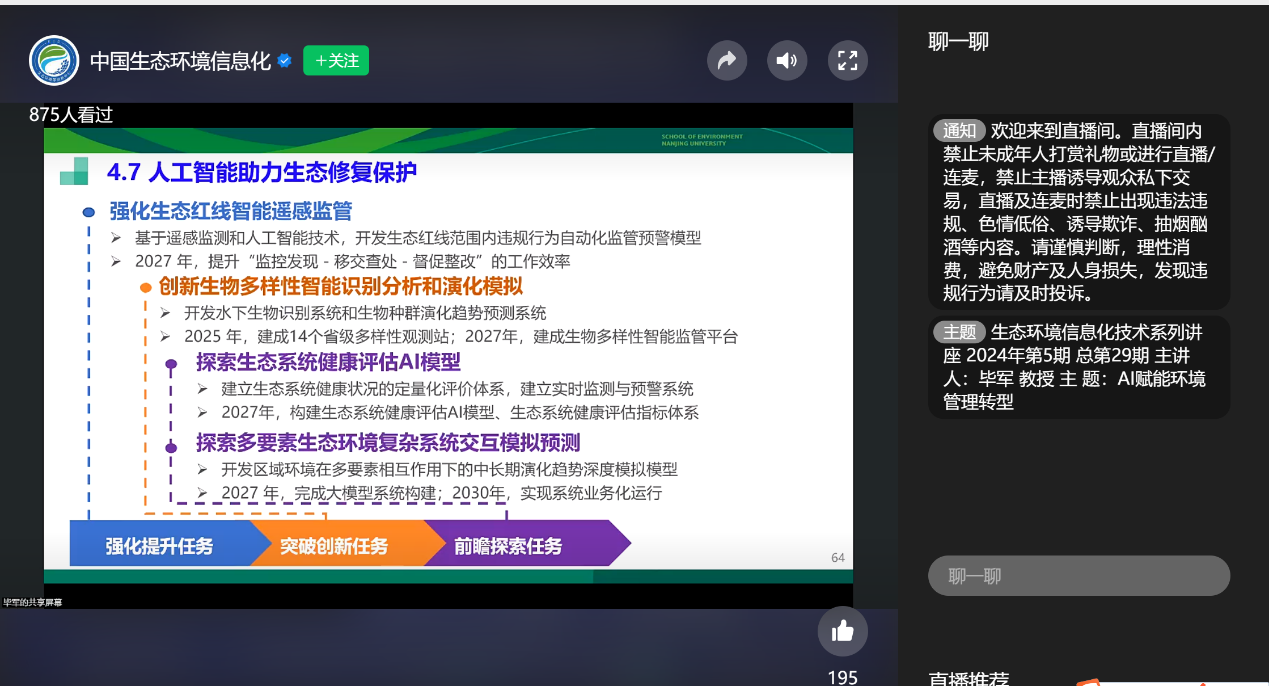Open the 中国生态环境信息化 channel avatar
The width and height of the screenshot is (1269, 686).
click(54, 61)
